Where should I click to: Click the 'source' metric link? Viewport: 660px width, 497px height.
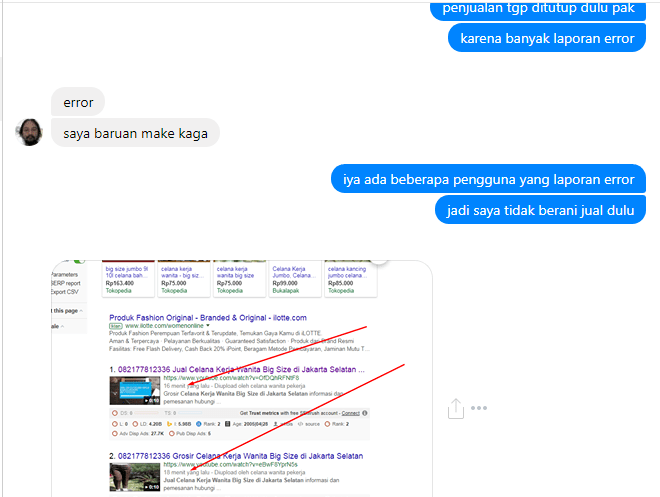(309, 424)
